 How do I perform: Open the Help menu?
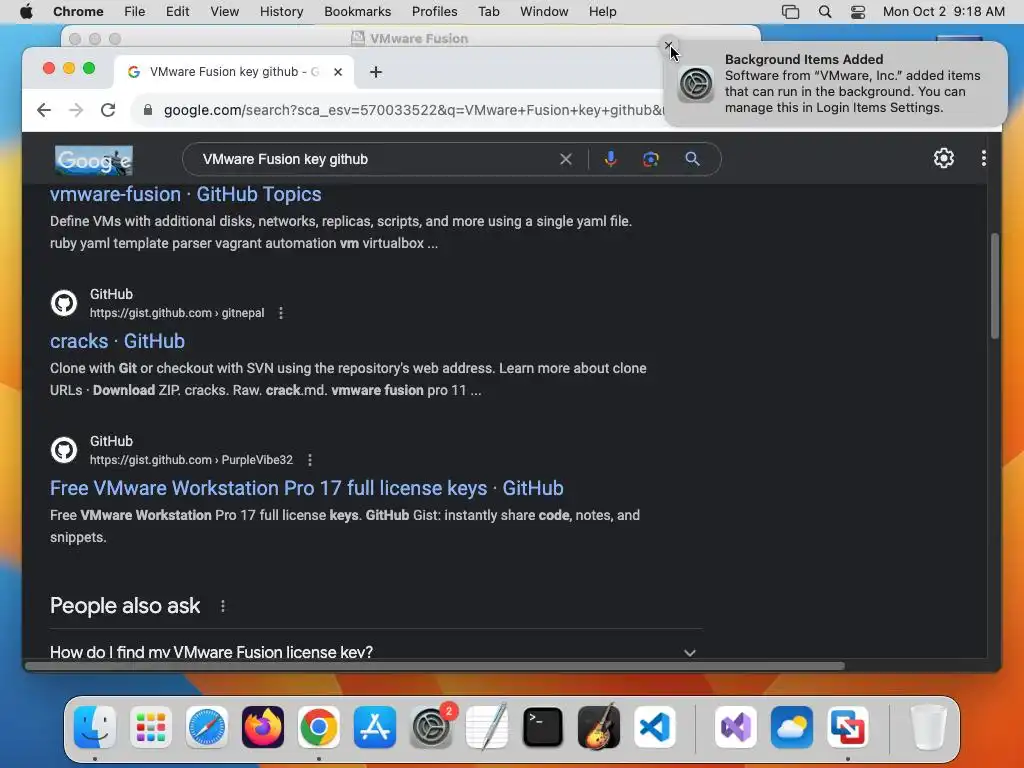click(x=602, y=12)
